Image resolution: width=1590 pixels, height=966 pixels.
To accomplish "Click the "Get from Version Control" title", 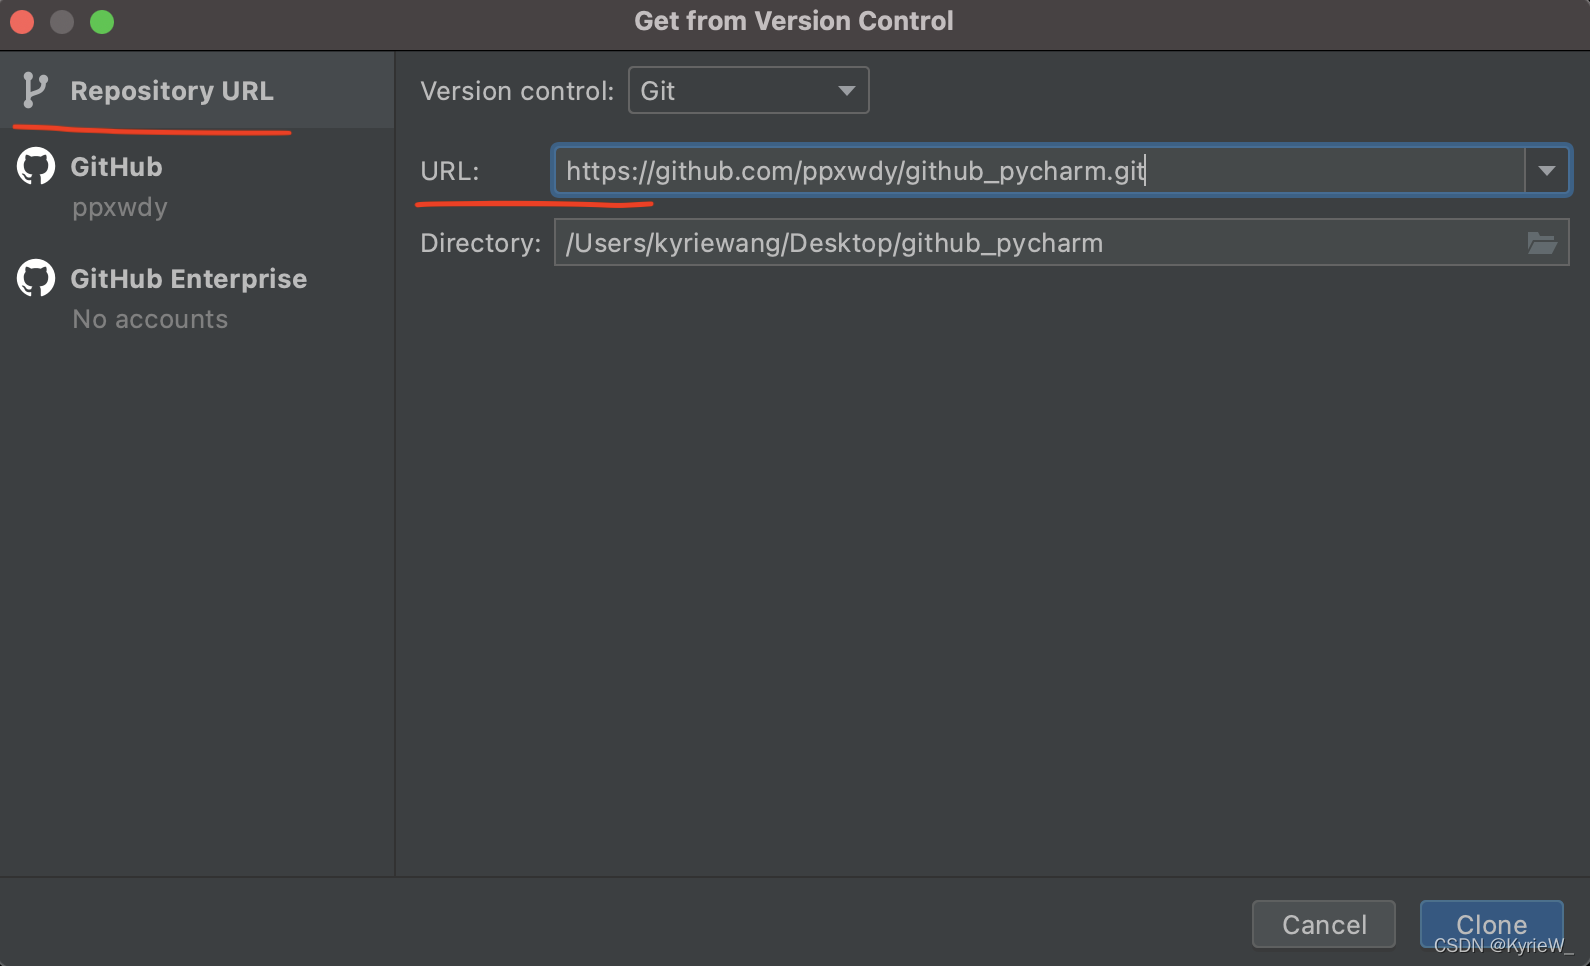I will click(794, 21).
